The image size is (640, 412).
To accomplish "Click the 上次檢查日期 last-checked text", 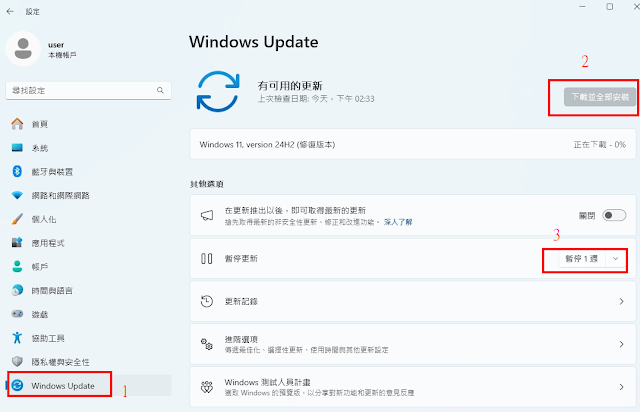I will point(316,99).
